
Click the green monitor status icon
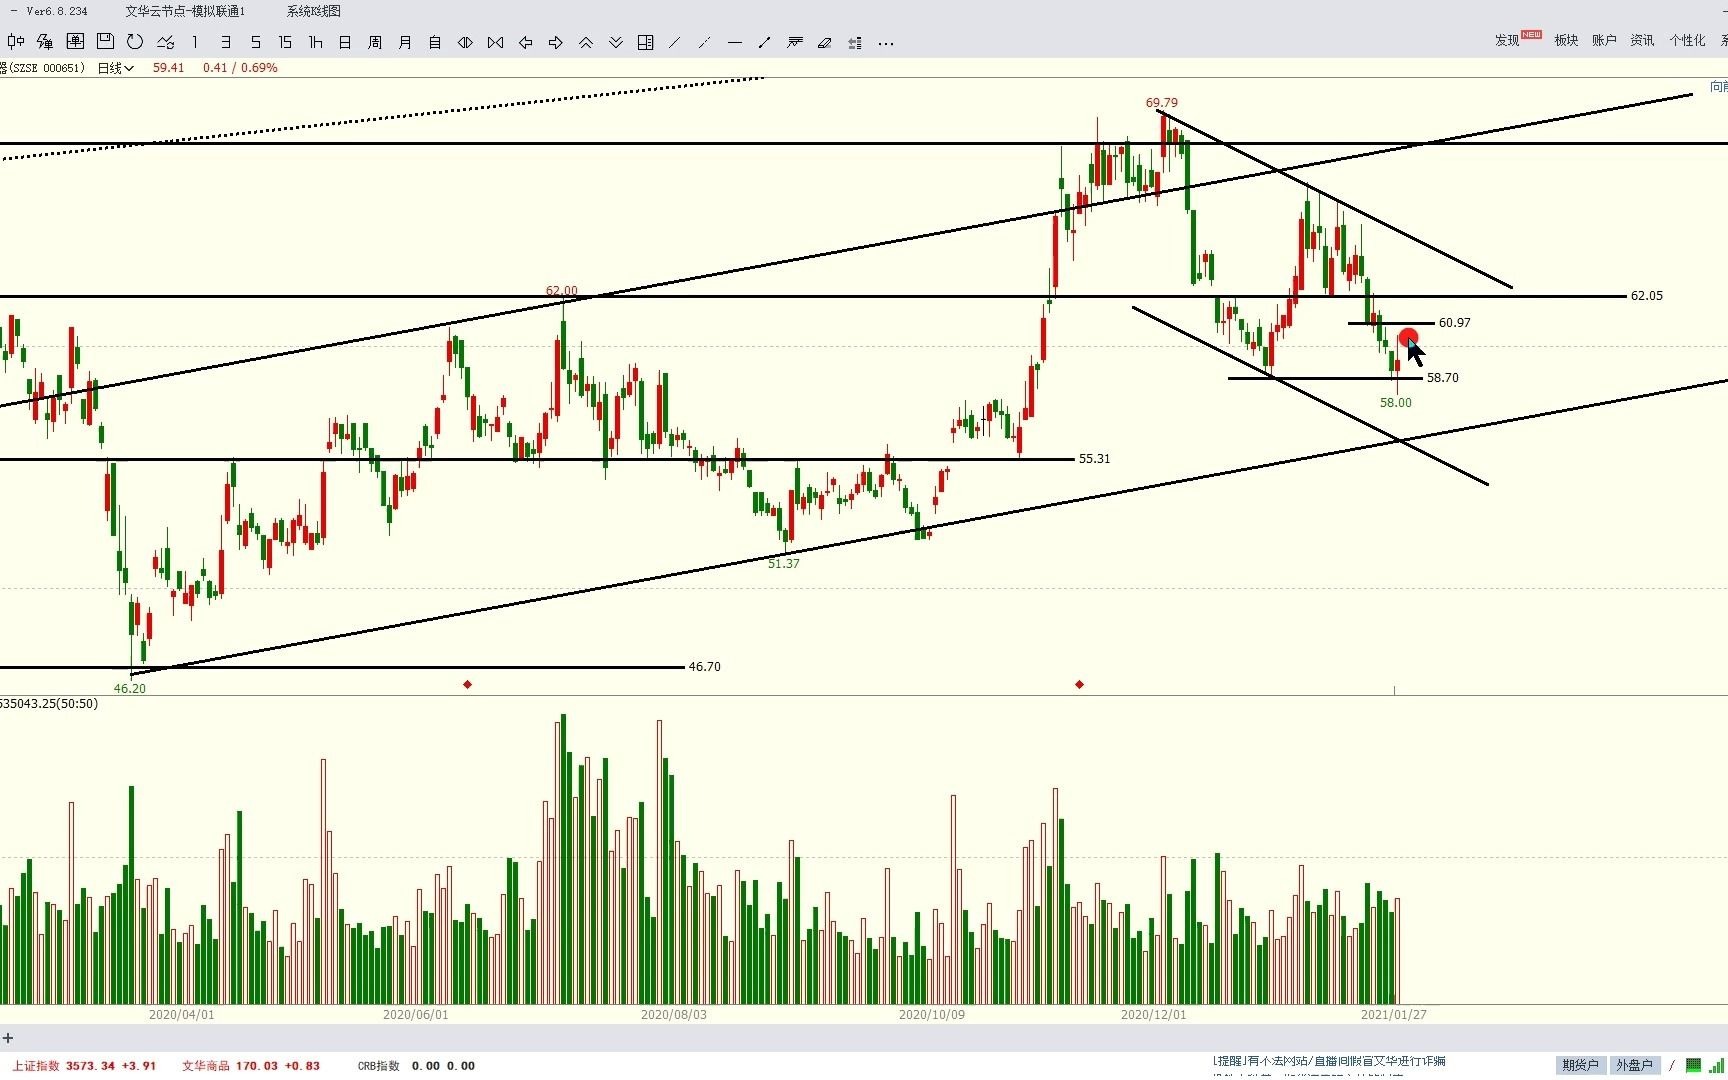1693,1065
